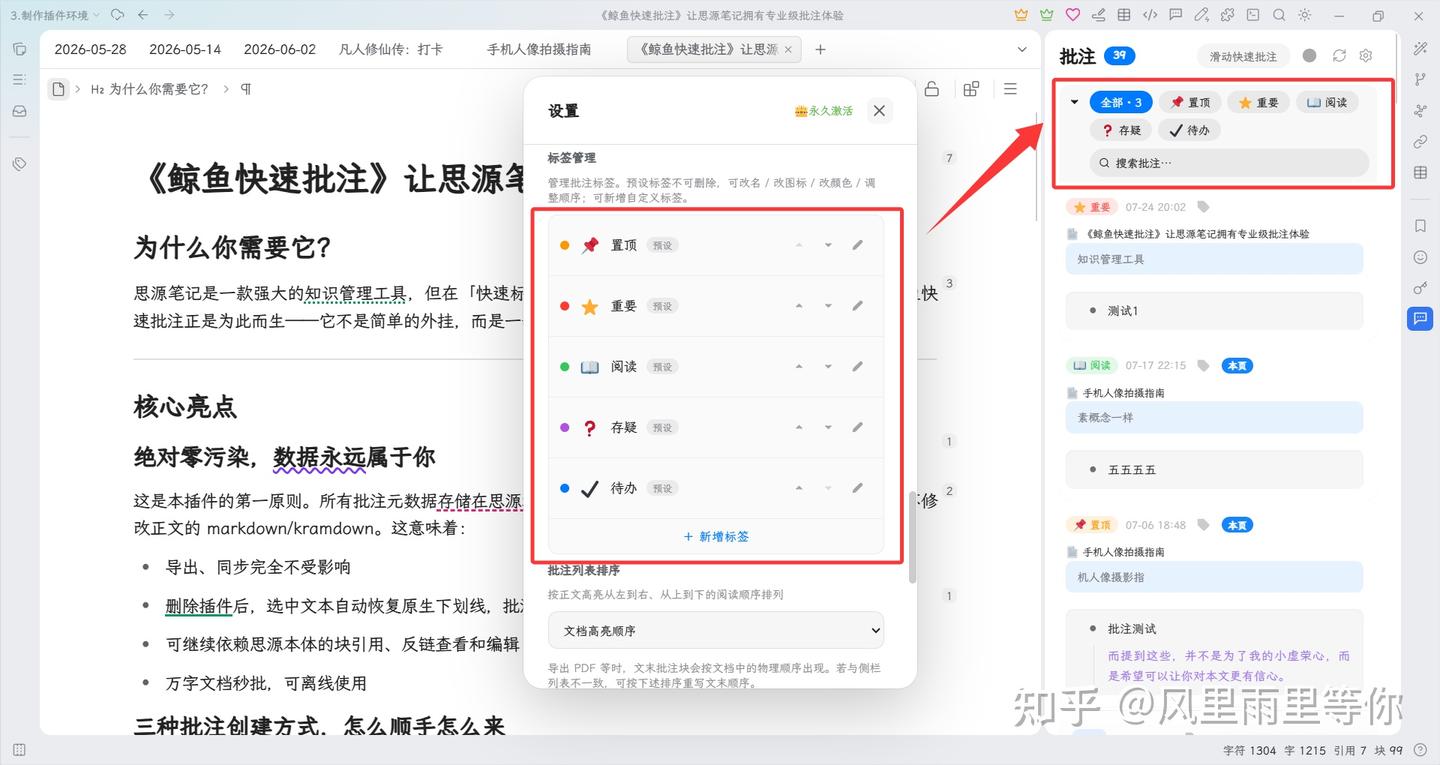Open the comment bubble icon in top toolbar
Viewport: 1440px width, 765px height.
1176,15
